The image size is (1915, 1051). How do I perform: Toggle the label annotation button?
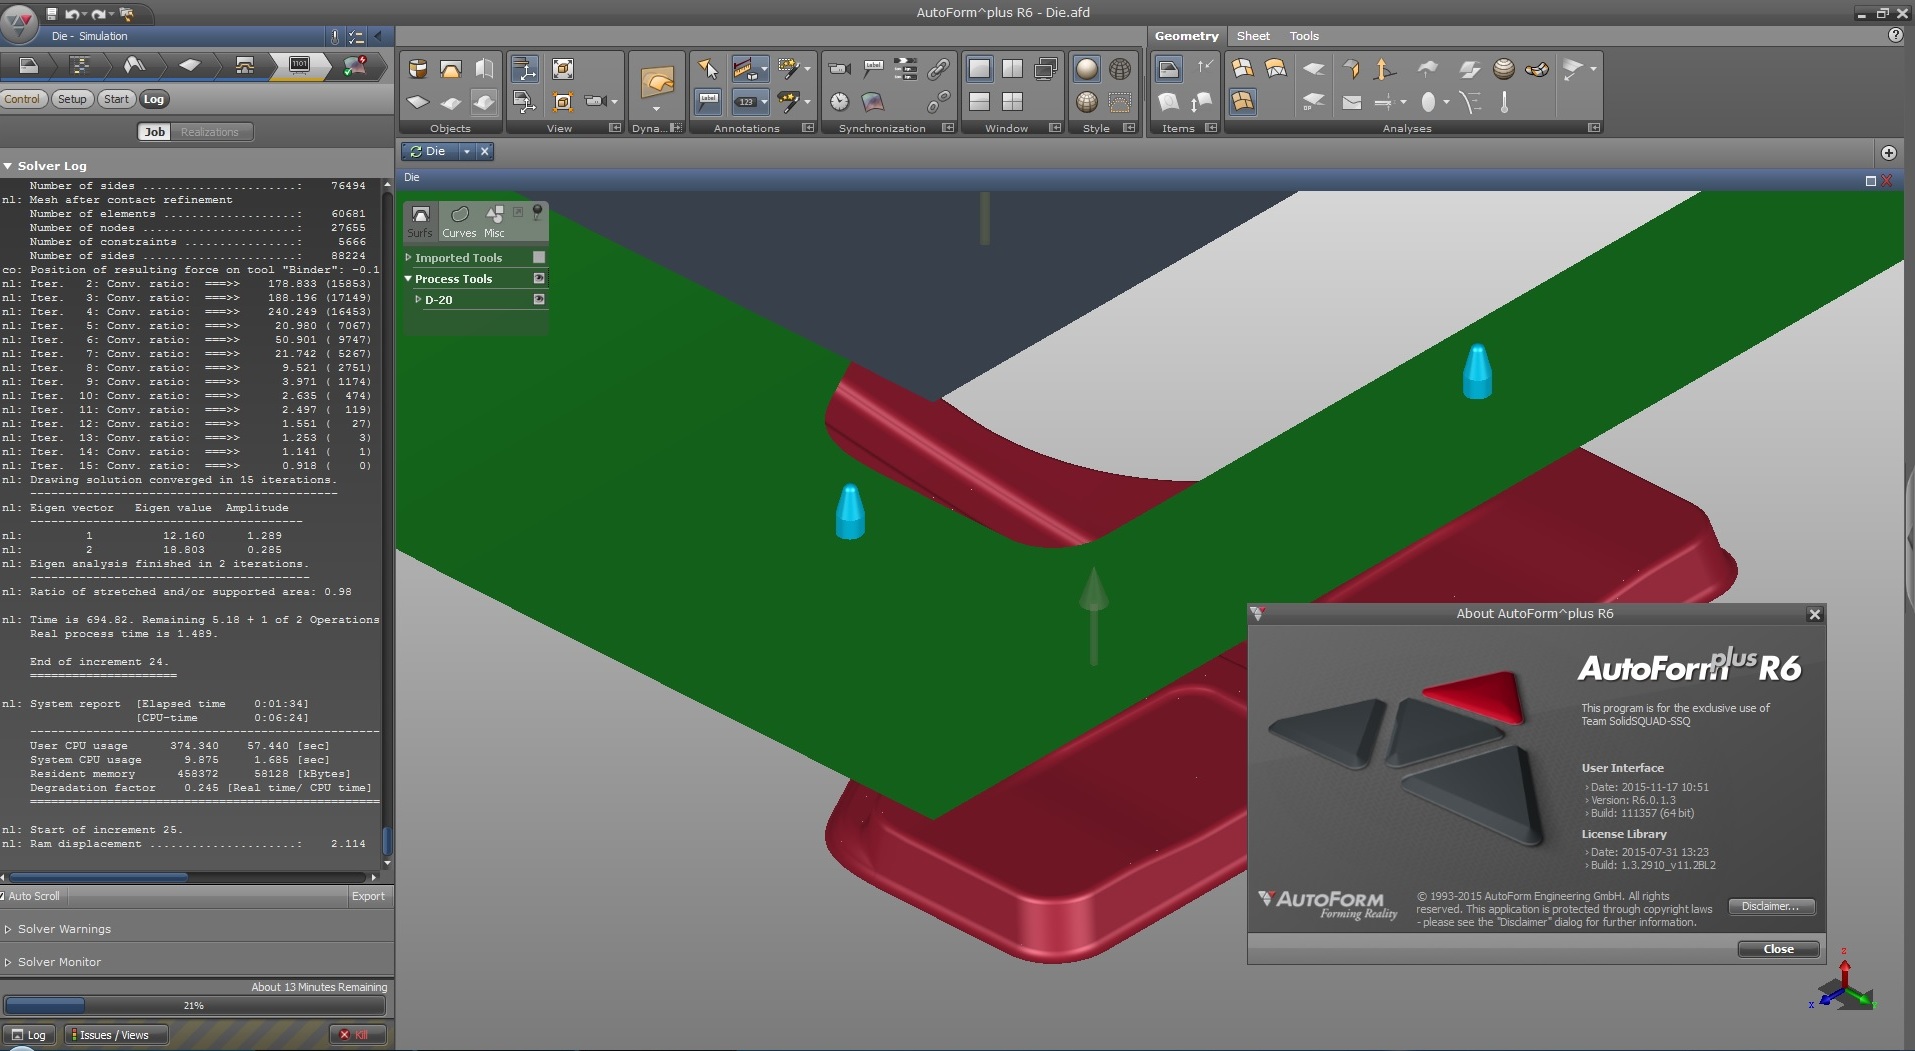click(708, 101)
